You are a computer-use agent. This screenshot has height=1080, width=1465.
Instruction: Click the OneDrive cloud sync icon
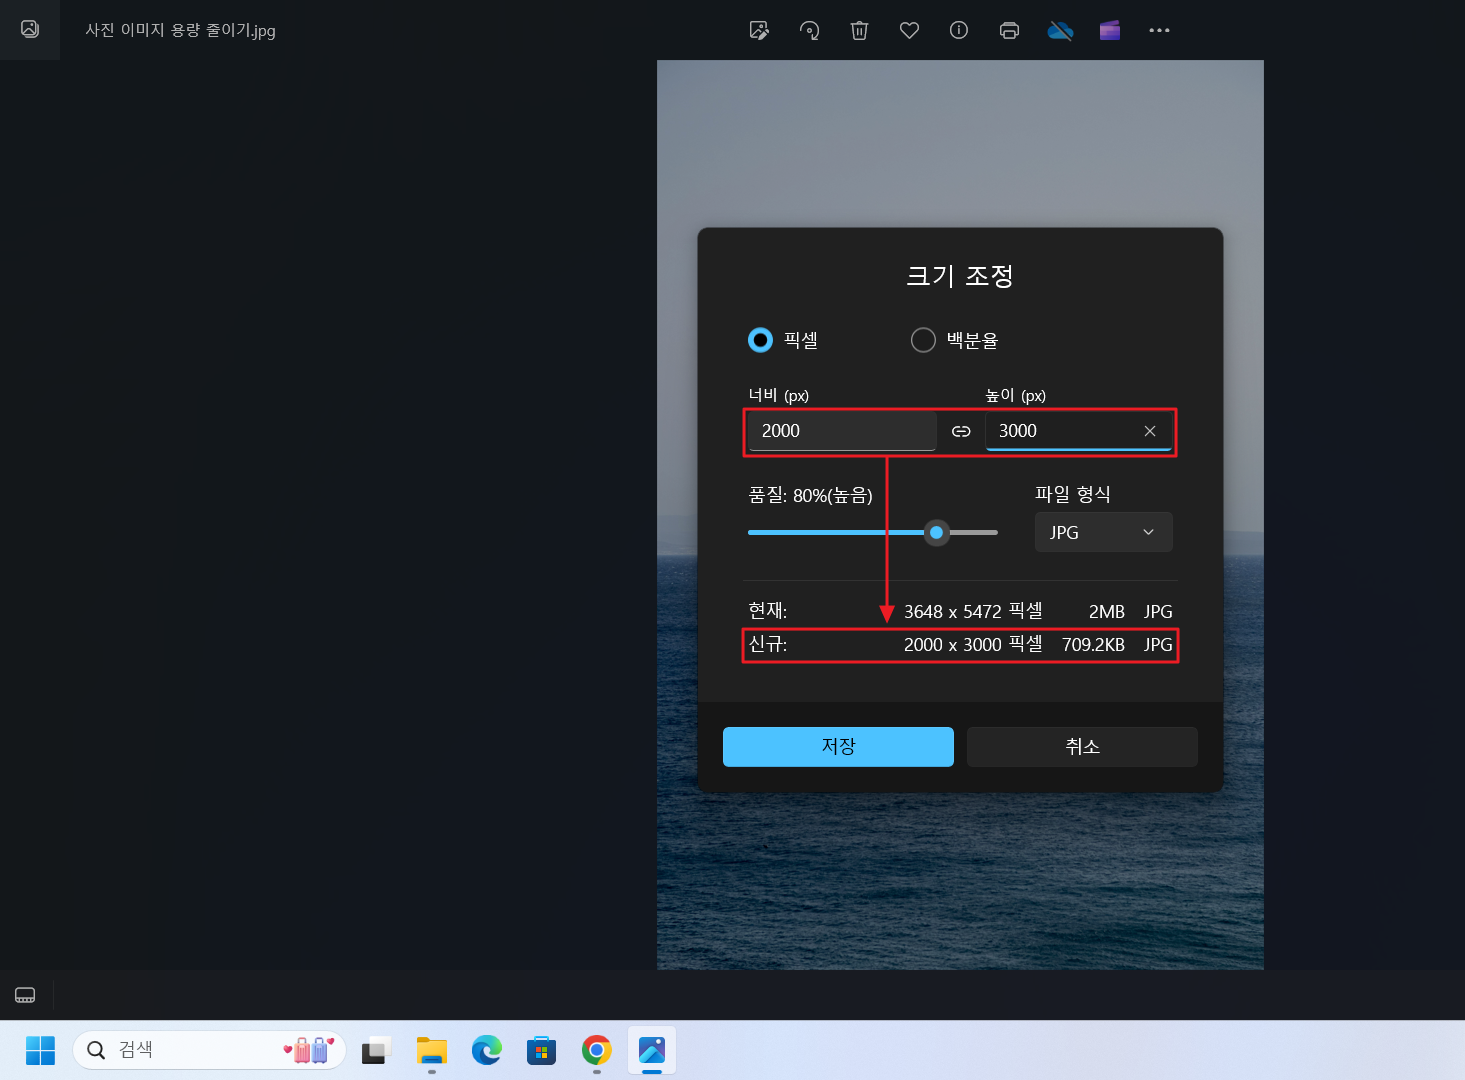point(1060,30)
